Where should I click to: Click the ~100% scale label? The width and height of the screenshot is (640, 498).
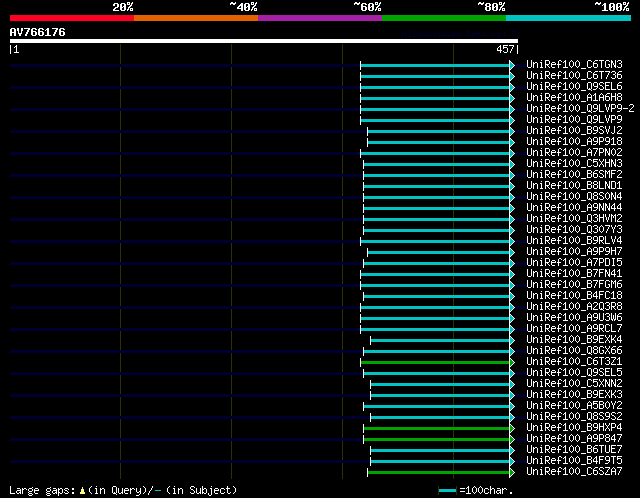611,7
